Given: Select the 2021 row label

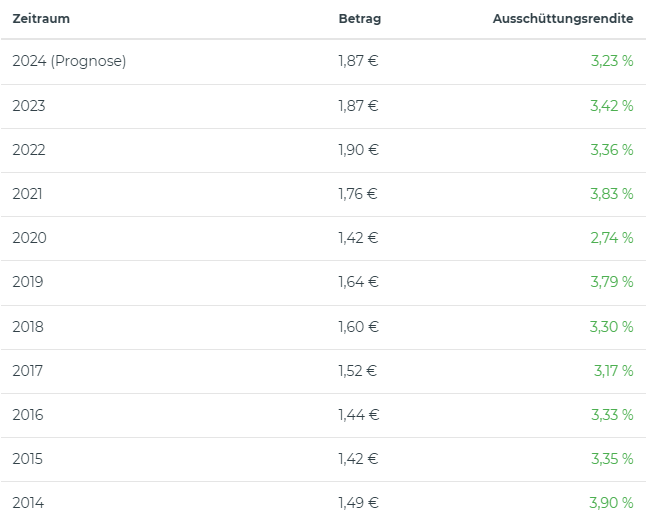Looking at the screenshot, I should click(28, 194).
